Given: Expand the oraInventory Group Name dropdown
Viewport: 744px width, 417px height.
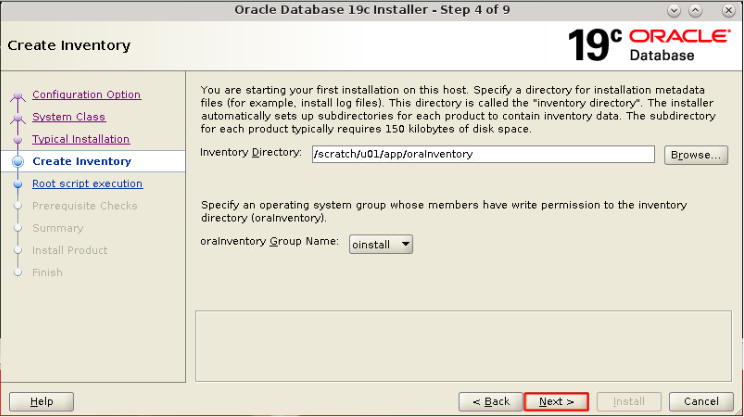Looking at the screenshot, I should [x=381, y=244].
